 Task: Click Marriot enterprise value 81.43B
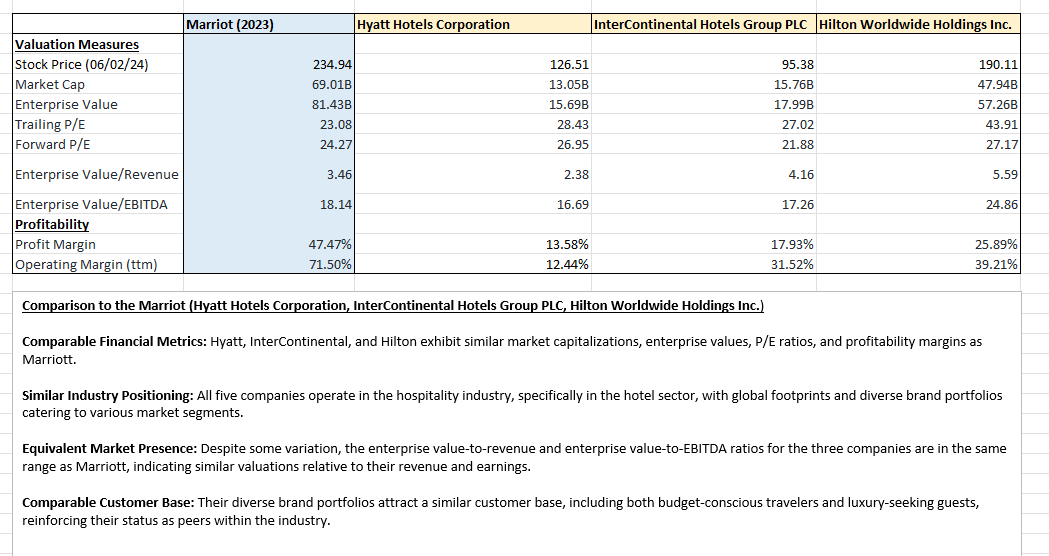coord(269,104)
